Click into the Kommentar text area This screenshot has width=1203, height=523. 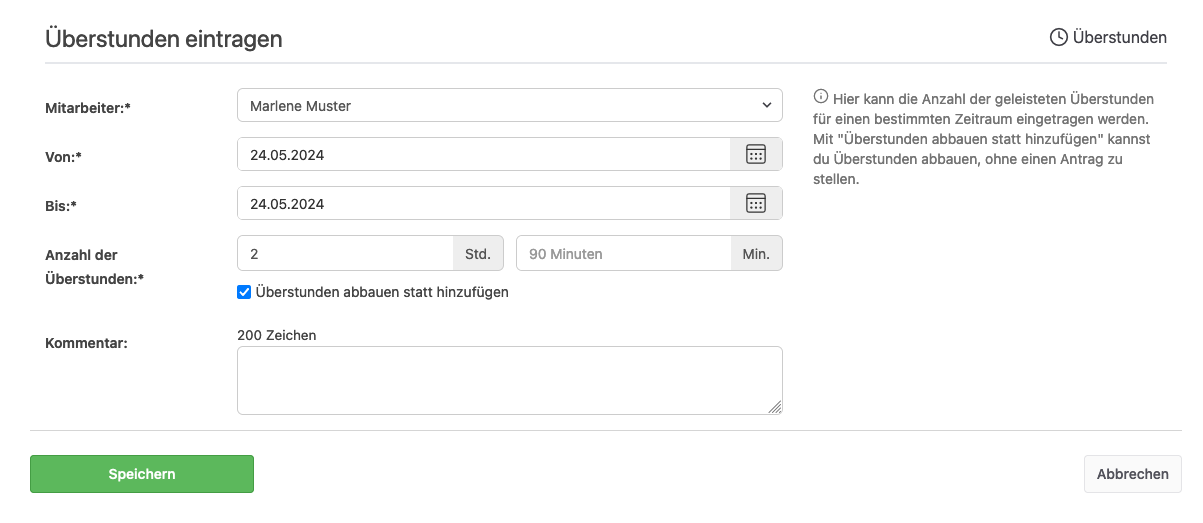510,380
